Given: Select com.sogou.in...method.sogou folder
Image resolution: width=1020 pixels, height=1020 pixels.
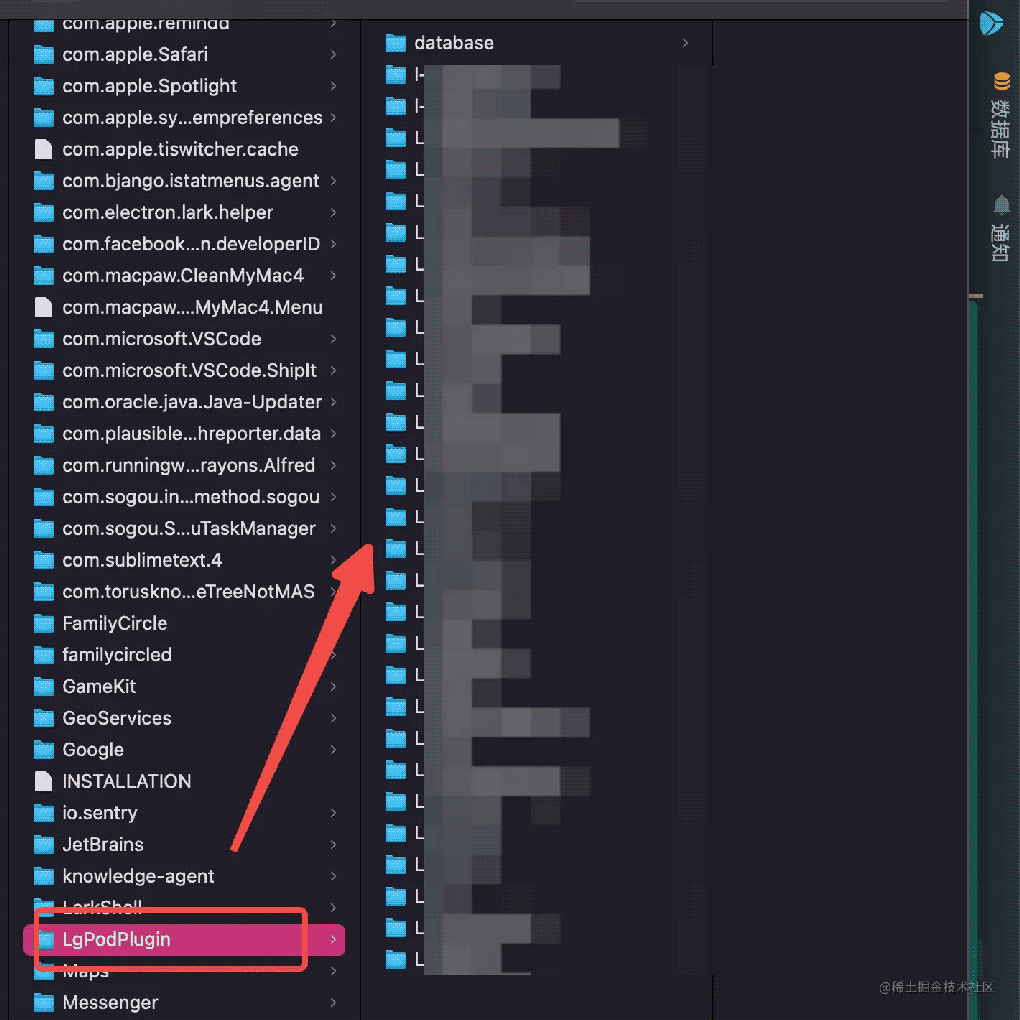Looking at the screenshot, I should click(x=191, y=497).
